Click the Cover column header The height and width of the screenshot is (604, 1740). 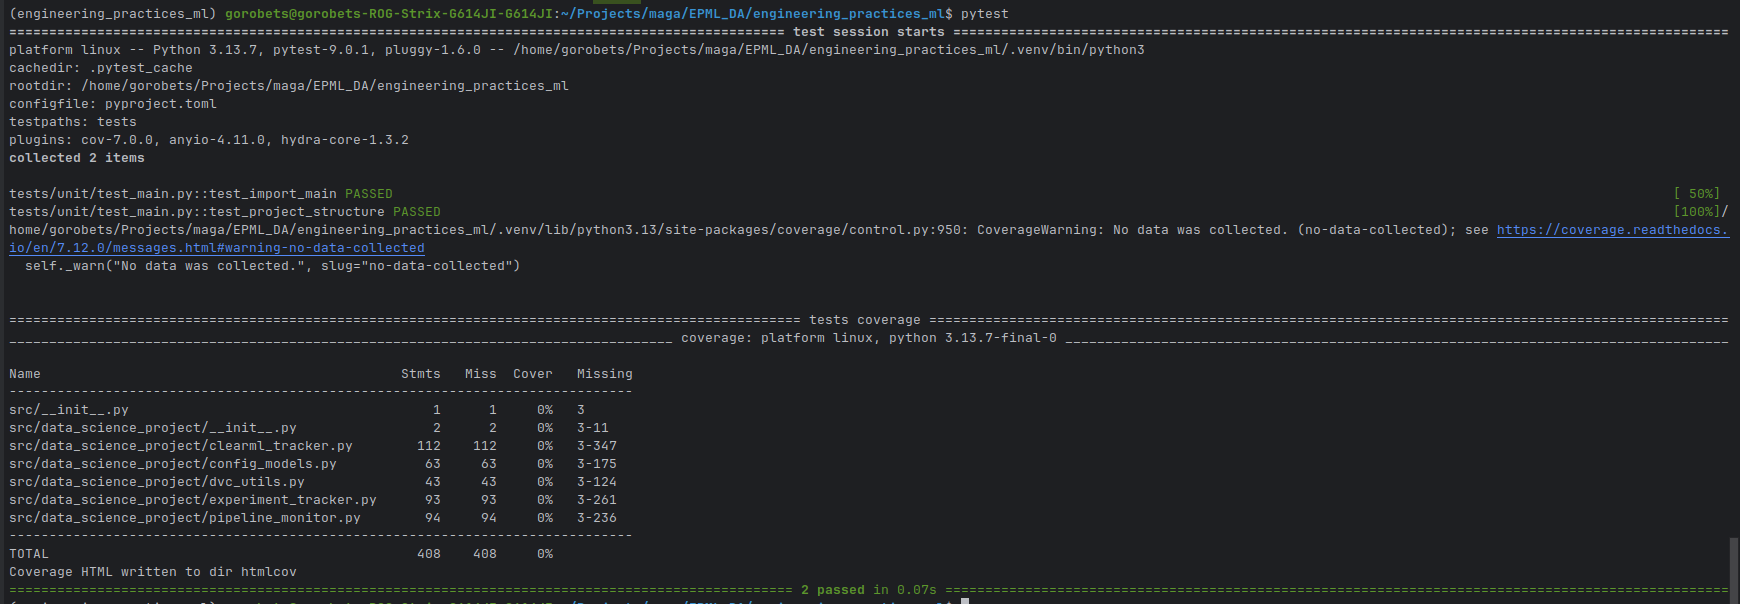pyautogui.click(x=532, y=374)
